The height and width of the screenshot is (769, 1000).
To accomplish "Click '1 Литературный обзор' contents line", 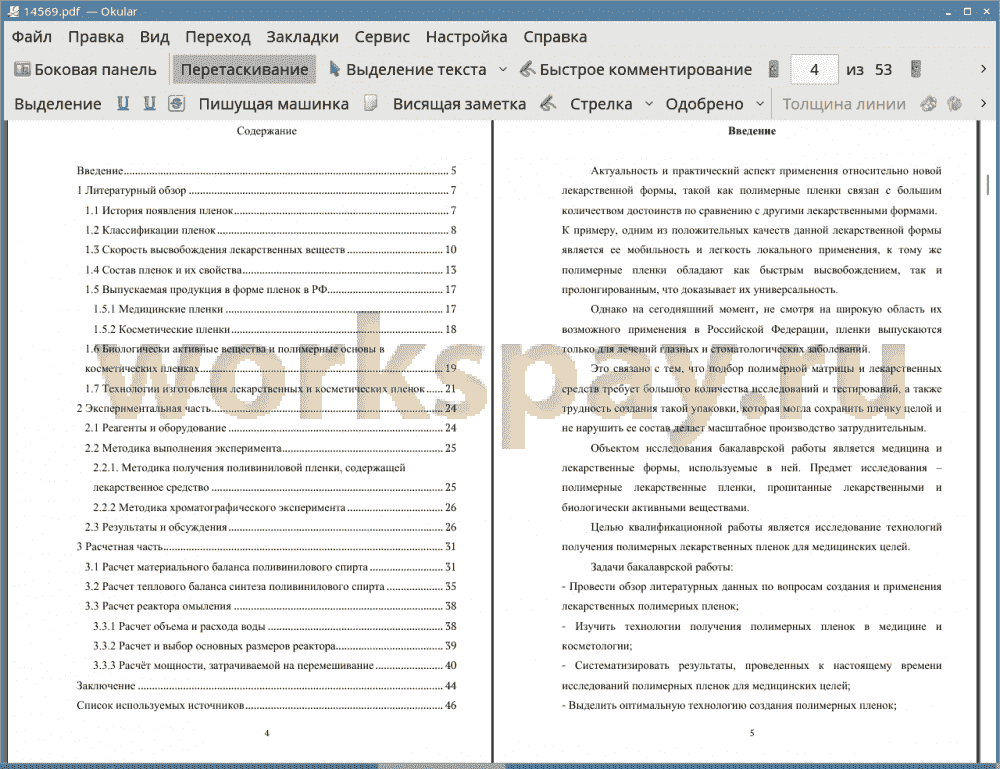I will (267, 190).
